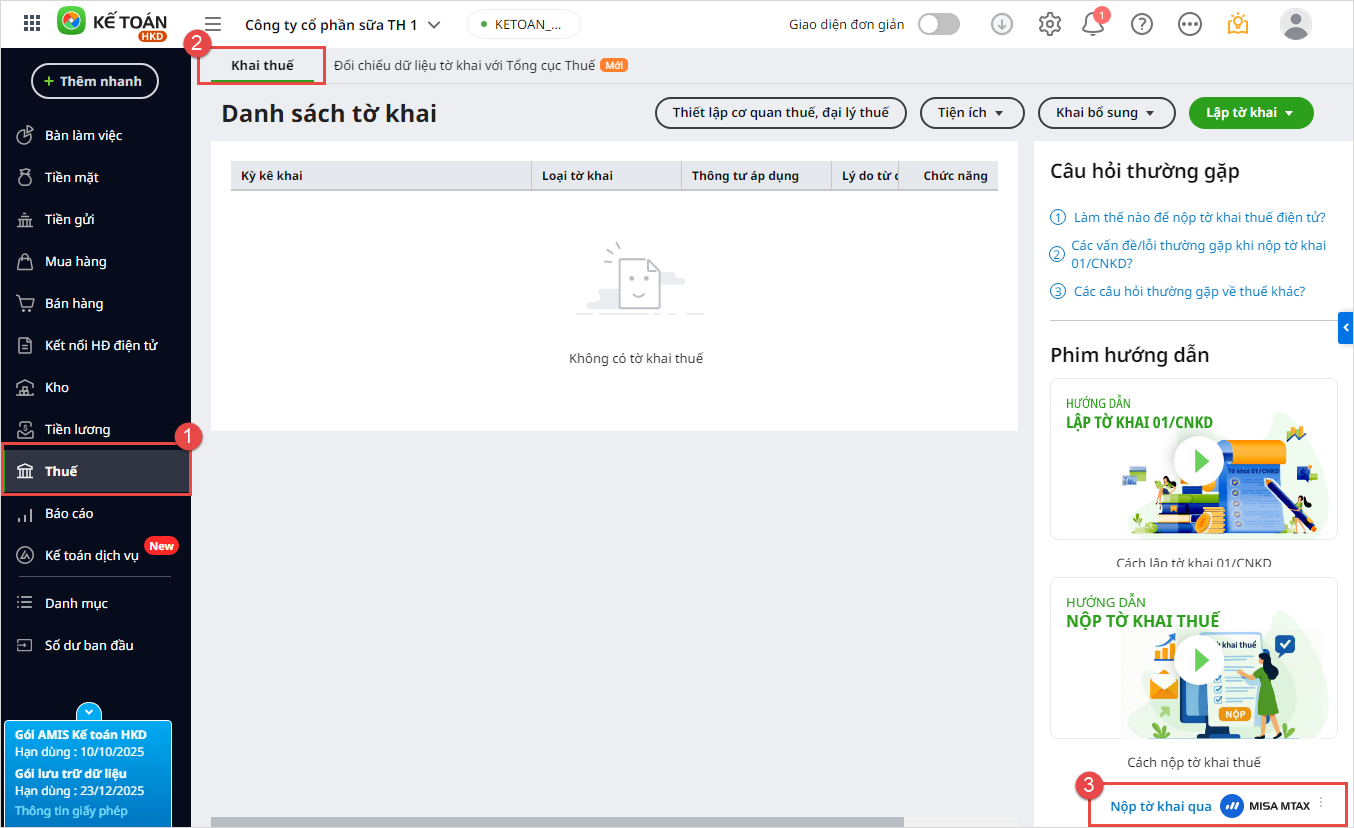Open Báo cáo in the sidebar
This screenshot has height=828, width=1354.
69,513
